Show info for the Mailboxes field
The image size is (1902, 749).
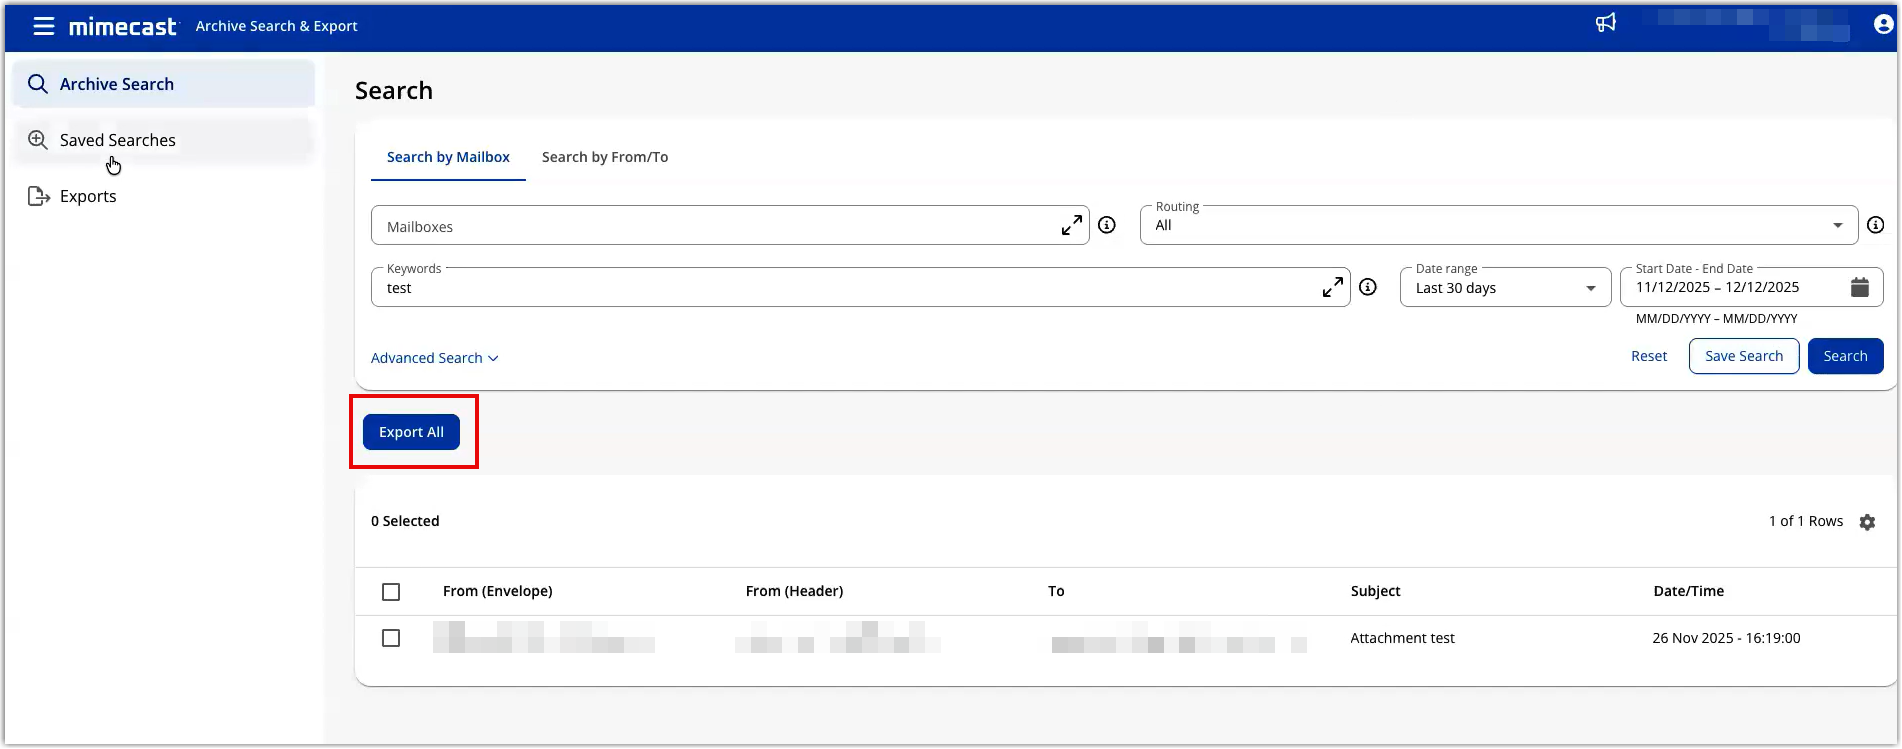pyautogui.click(x=1107, y=225)
